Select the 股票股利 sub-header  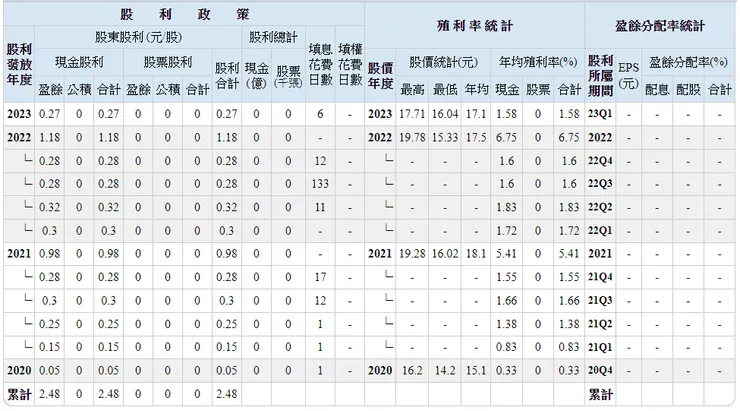click(x=168, y=62)
